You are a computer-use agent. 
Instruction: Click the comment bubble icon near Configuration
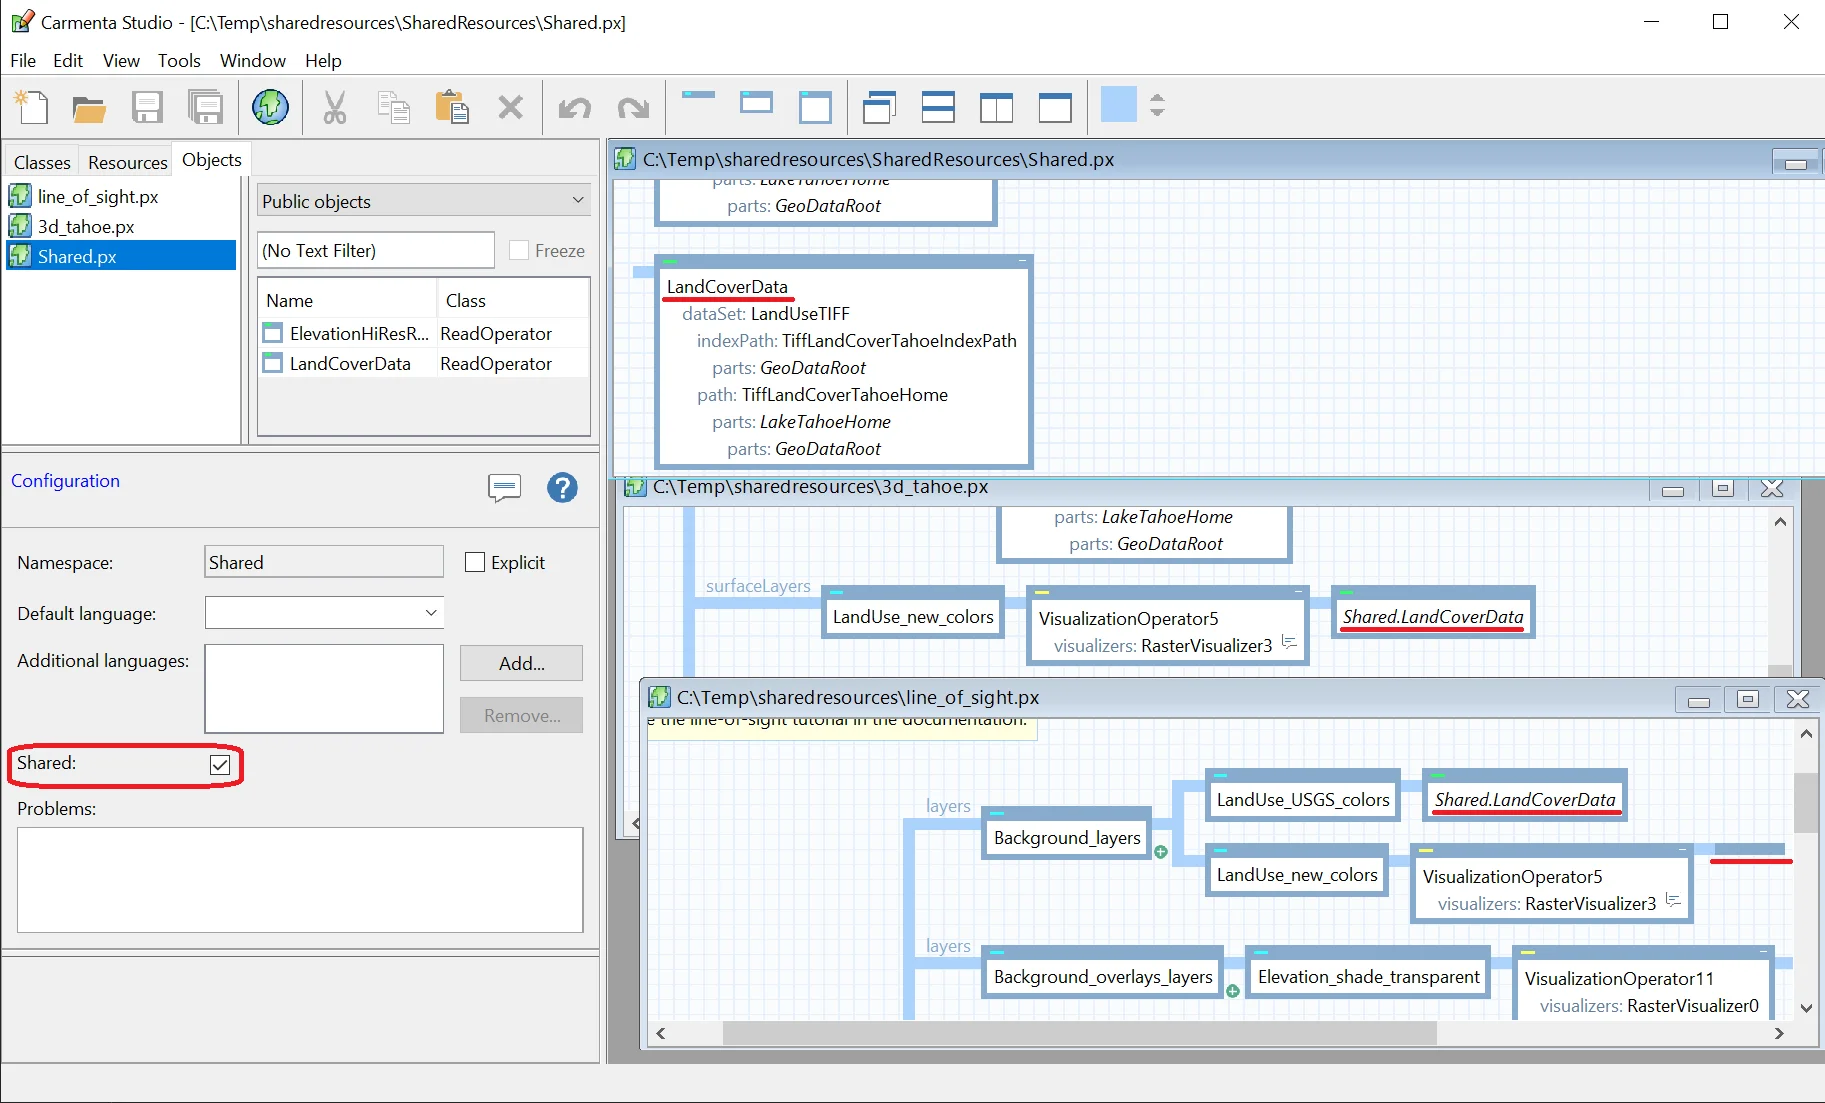click(x=504, y=488)
